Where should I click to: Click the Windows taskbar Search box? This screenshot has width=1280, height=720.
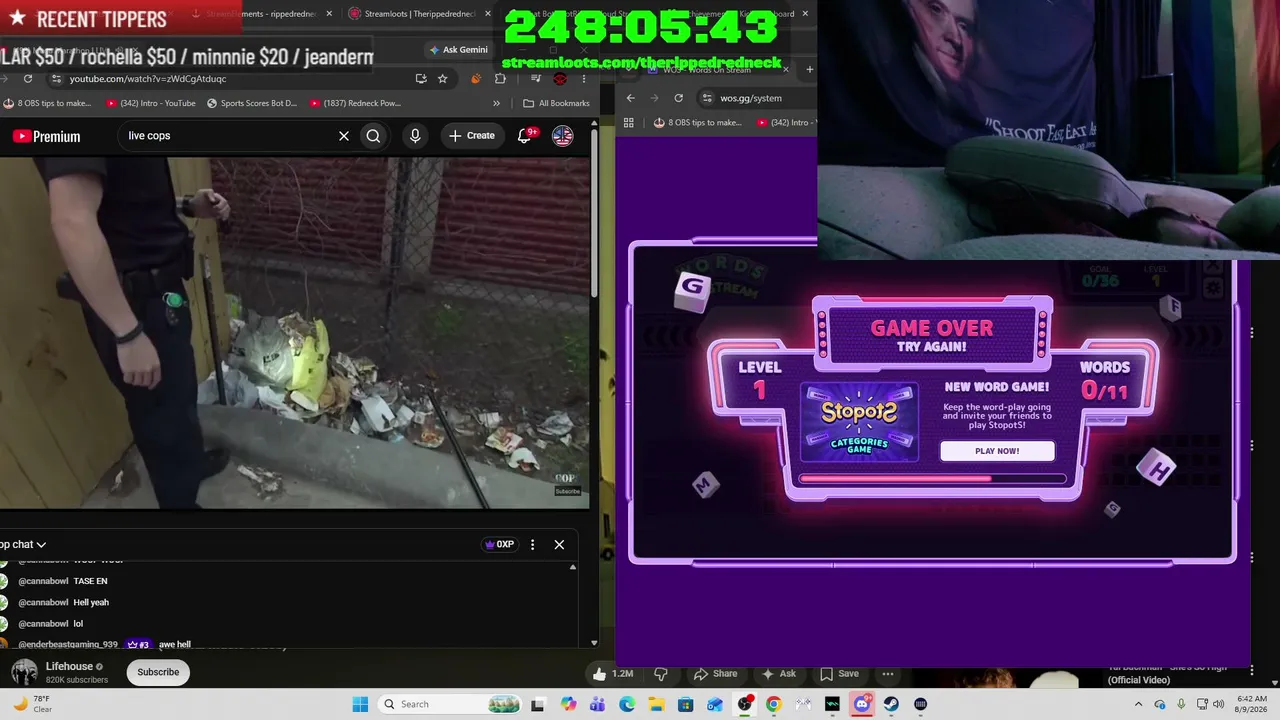coord(448,704)
